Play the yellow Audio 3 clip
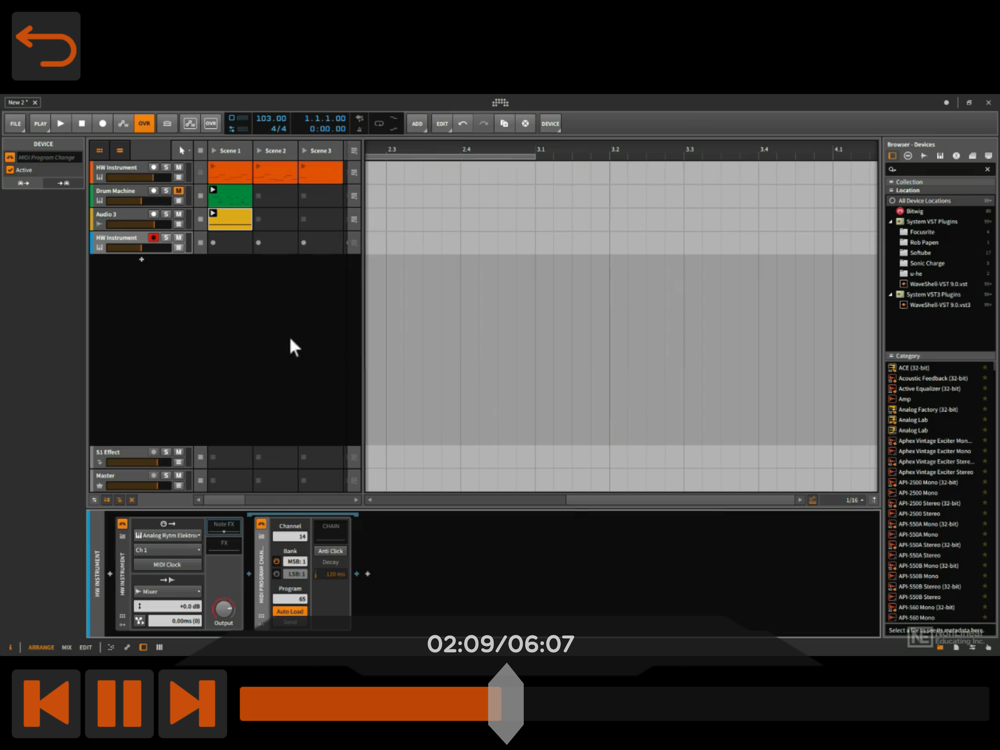 [213, 213]
